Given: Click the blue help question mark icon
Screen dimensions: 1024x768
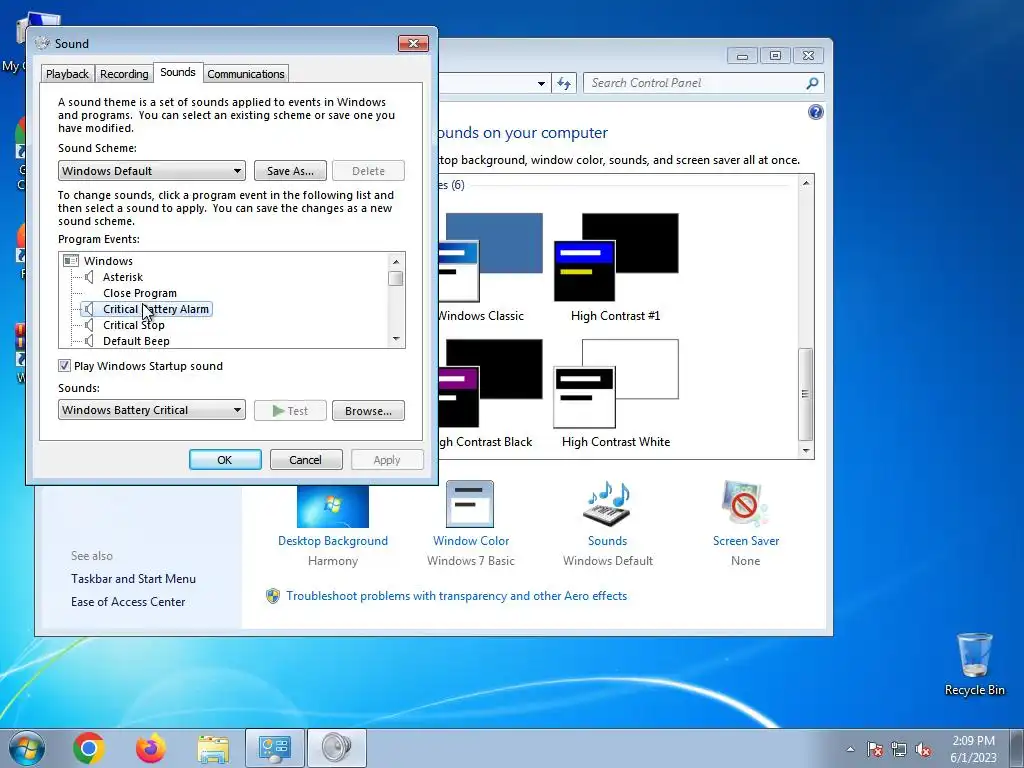Looking at the screenshot, I should pos(816,112).
